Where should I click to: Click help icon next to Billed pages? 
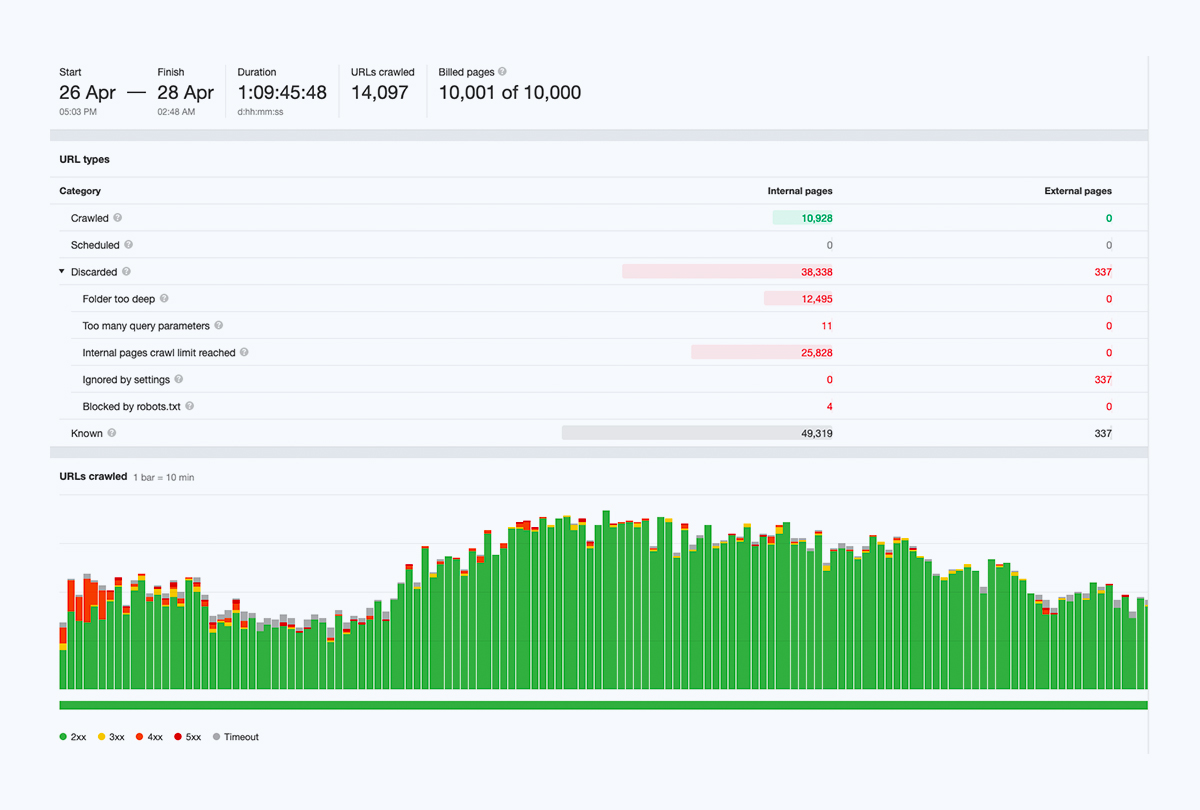coord(502,72)
